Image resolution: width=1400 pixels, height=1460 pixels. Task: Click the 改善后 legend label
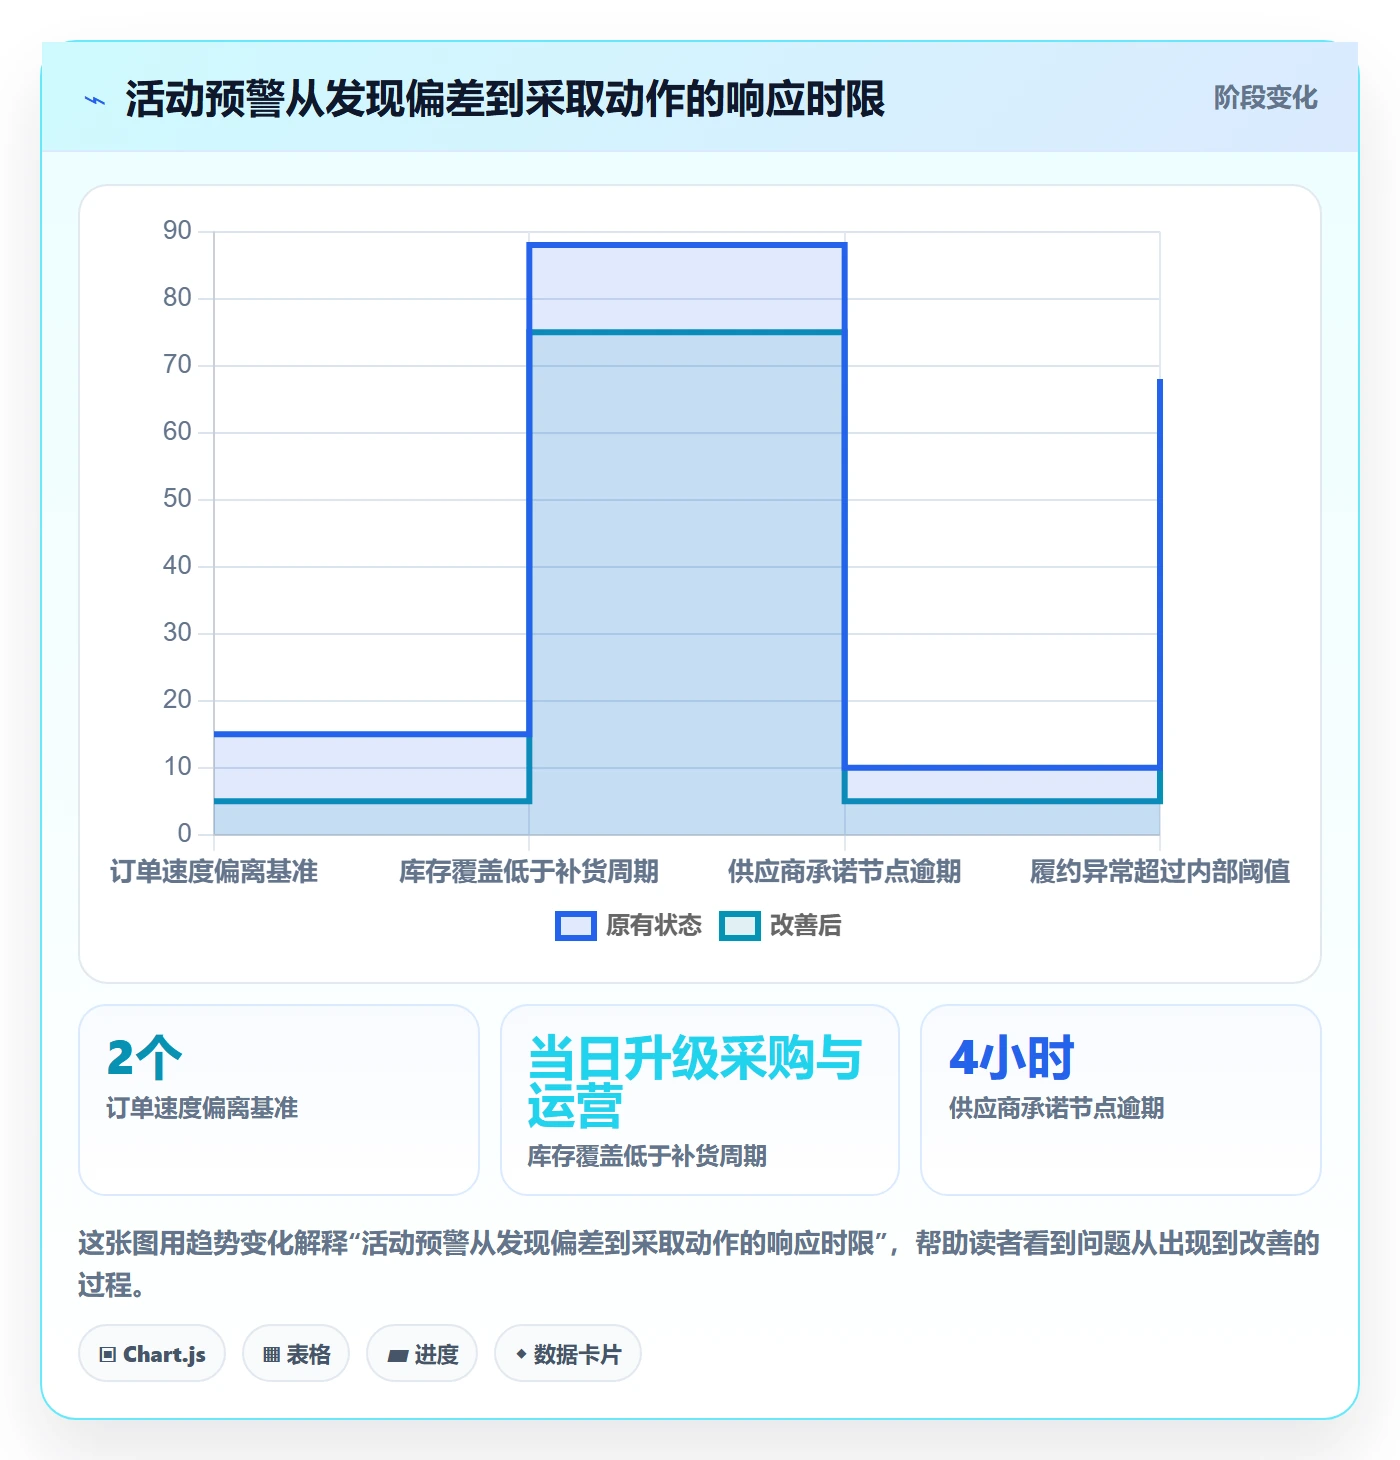point(806,926)
